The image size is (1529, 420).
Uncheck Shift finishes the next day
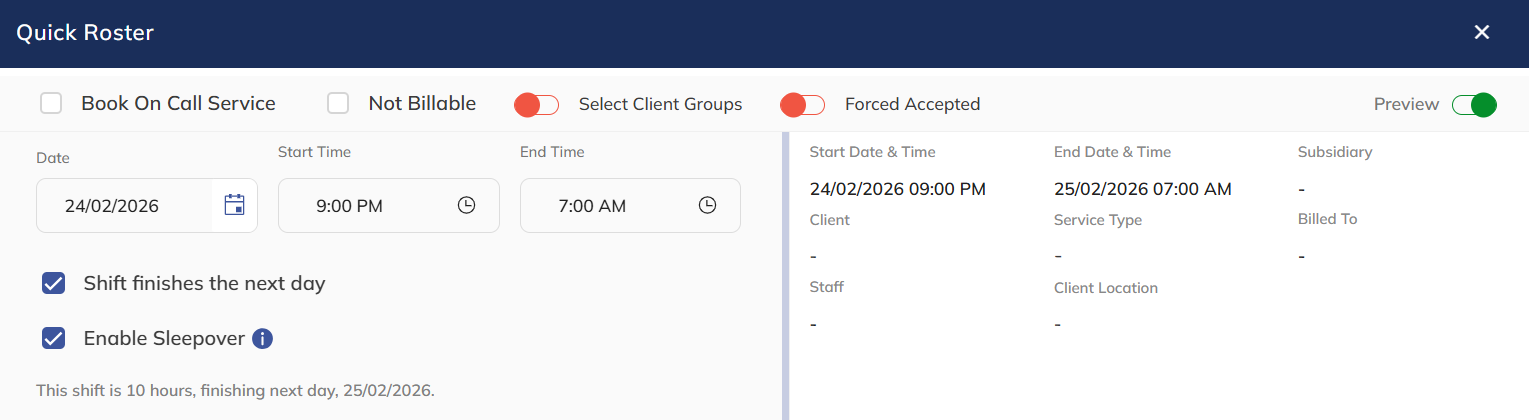tap(54, 284)
